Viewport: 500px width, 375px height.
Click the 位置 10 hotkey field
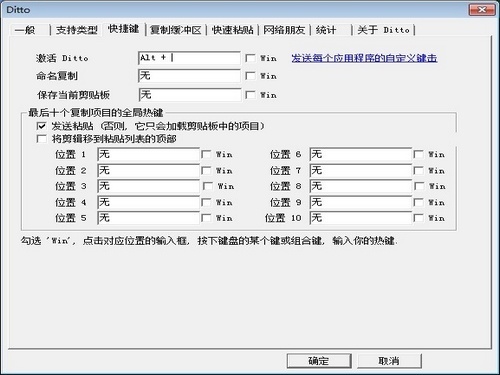pyautogui.click(x=361, y=218)
